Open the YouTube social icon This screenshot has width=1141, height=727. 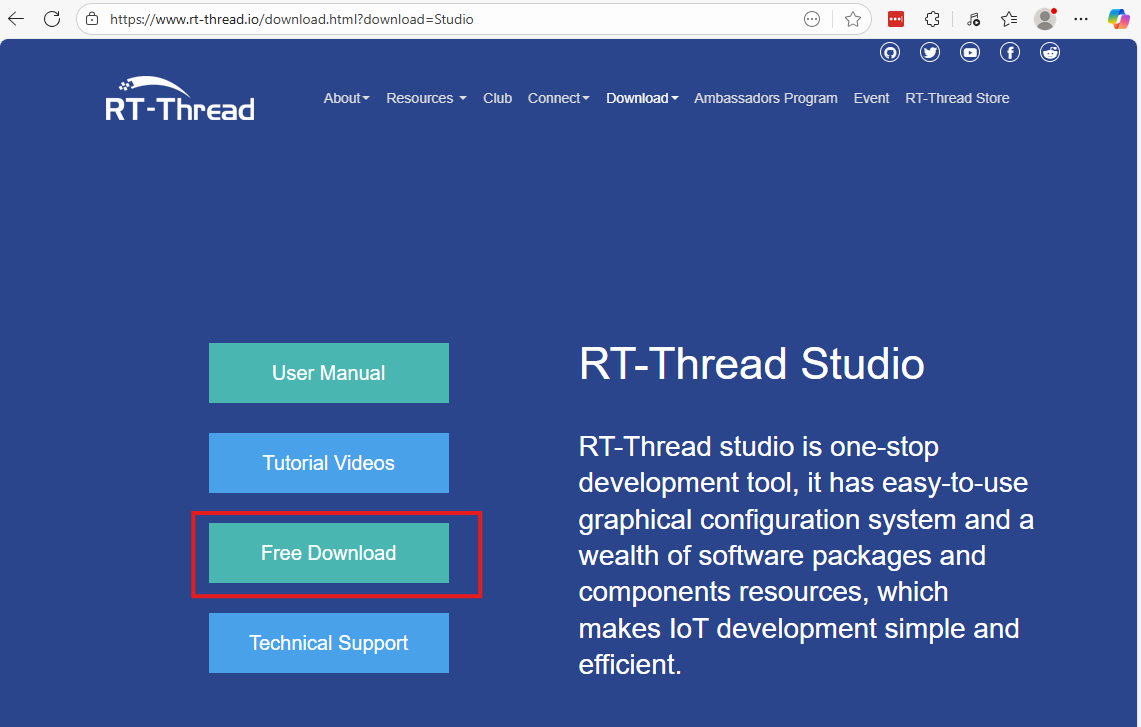point(970,52)
